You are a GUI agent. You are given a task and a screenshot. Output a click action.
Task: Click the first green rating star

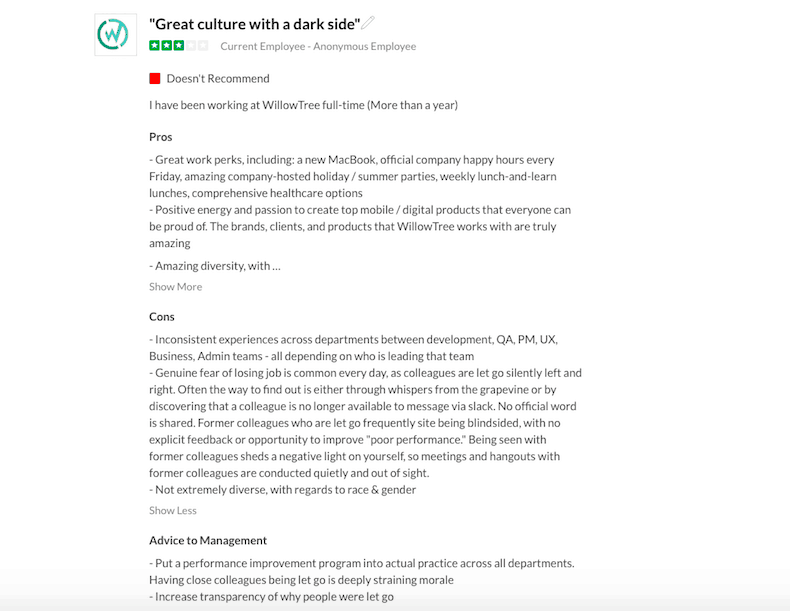pyautogui.click(x=154, y=46)
